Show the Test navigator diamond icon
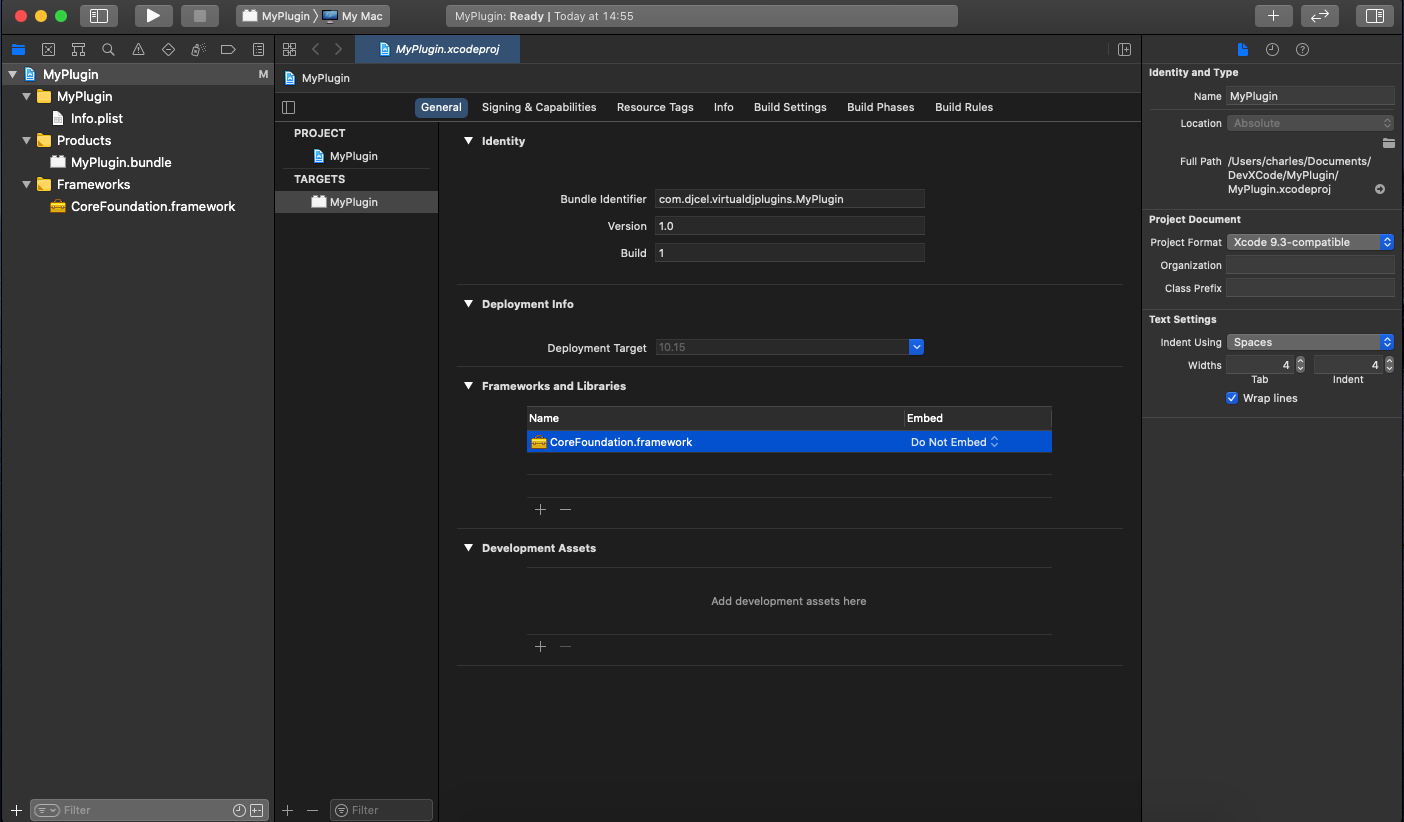1404x822 pixels. click(x=168, y=49)
